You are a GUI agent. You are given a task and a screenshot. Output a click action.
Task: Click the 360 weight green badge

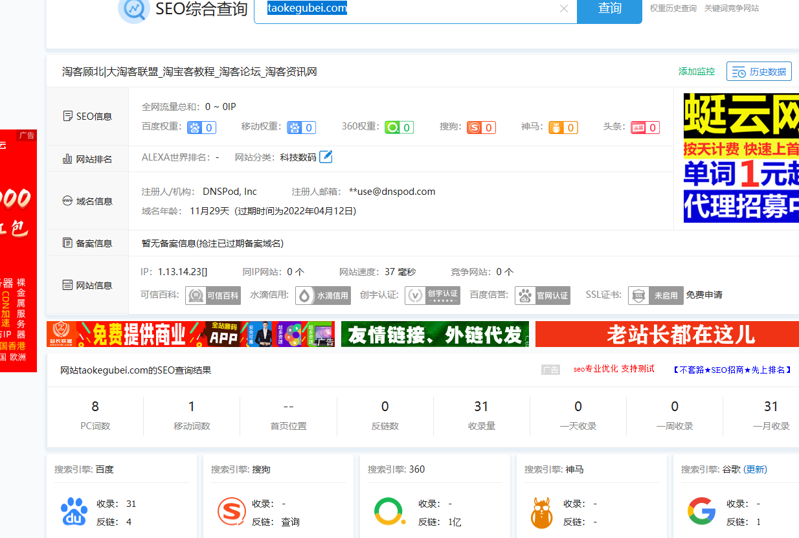point(399,127)
